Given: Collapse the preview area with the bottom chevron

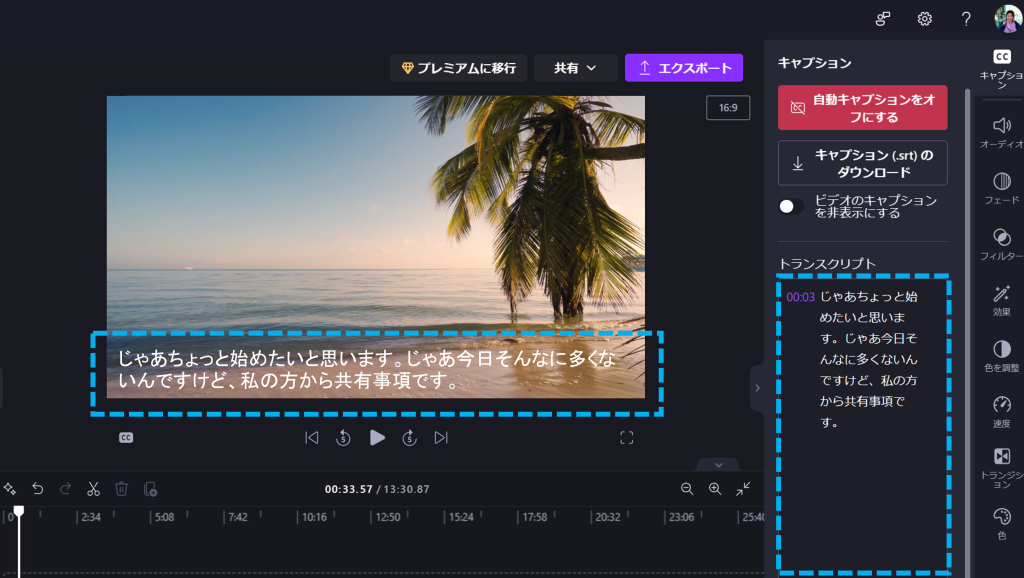Looking at the screenshot, I should coord(717,465).
